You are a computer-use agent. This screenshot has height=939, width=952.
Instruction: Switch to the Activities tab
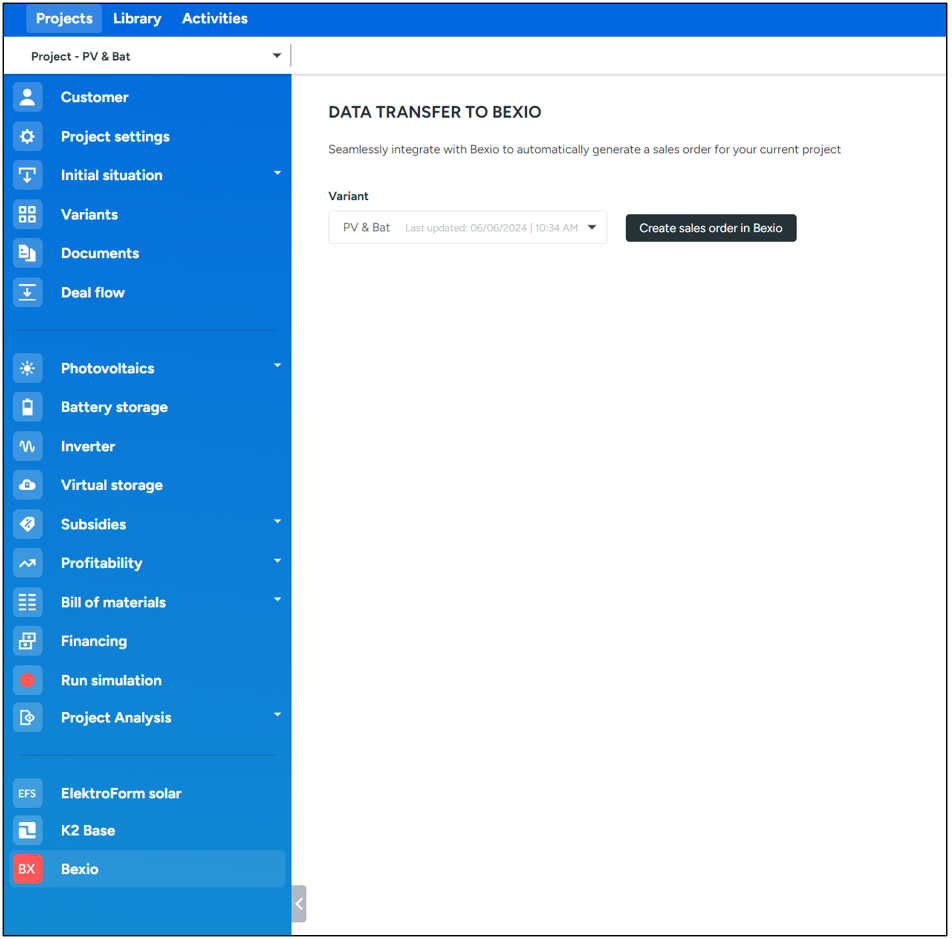pos(214,18)
